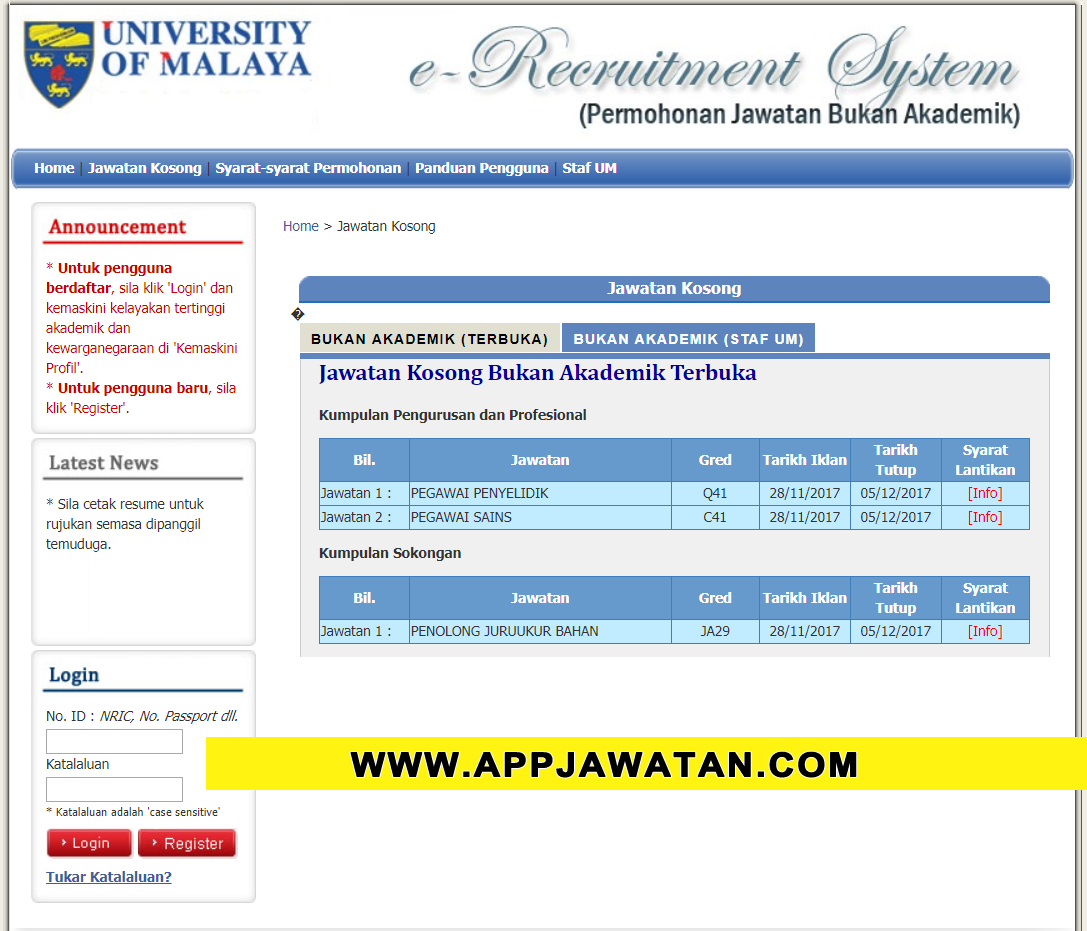
Task: Select PENOLONG JURUUKUR BAHAN cell
Action: pos(540,632)
